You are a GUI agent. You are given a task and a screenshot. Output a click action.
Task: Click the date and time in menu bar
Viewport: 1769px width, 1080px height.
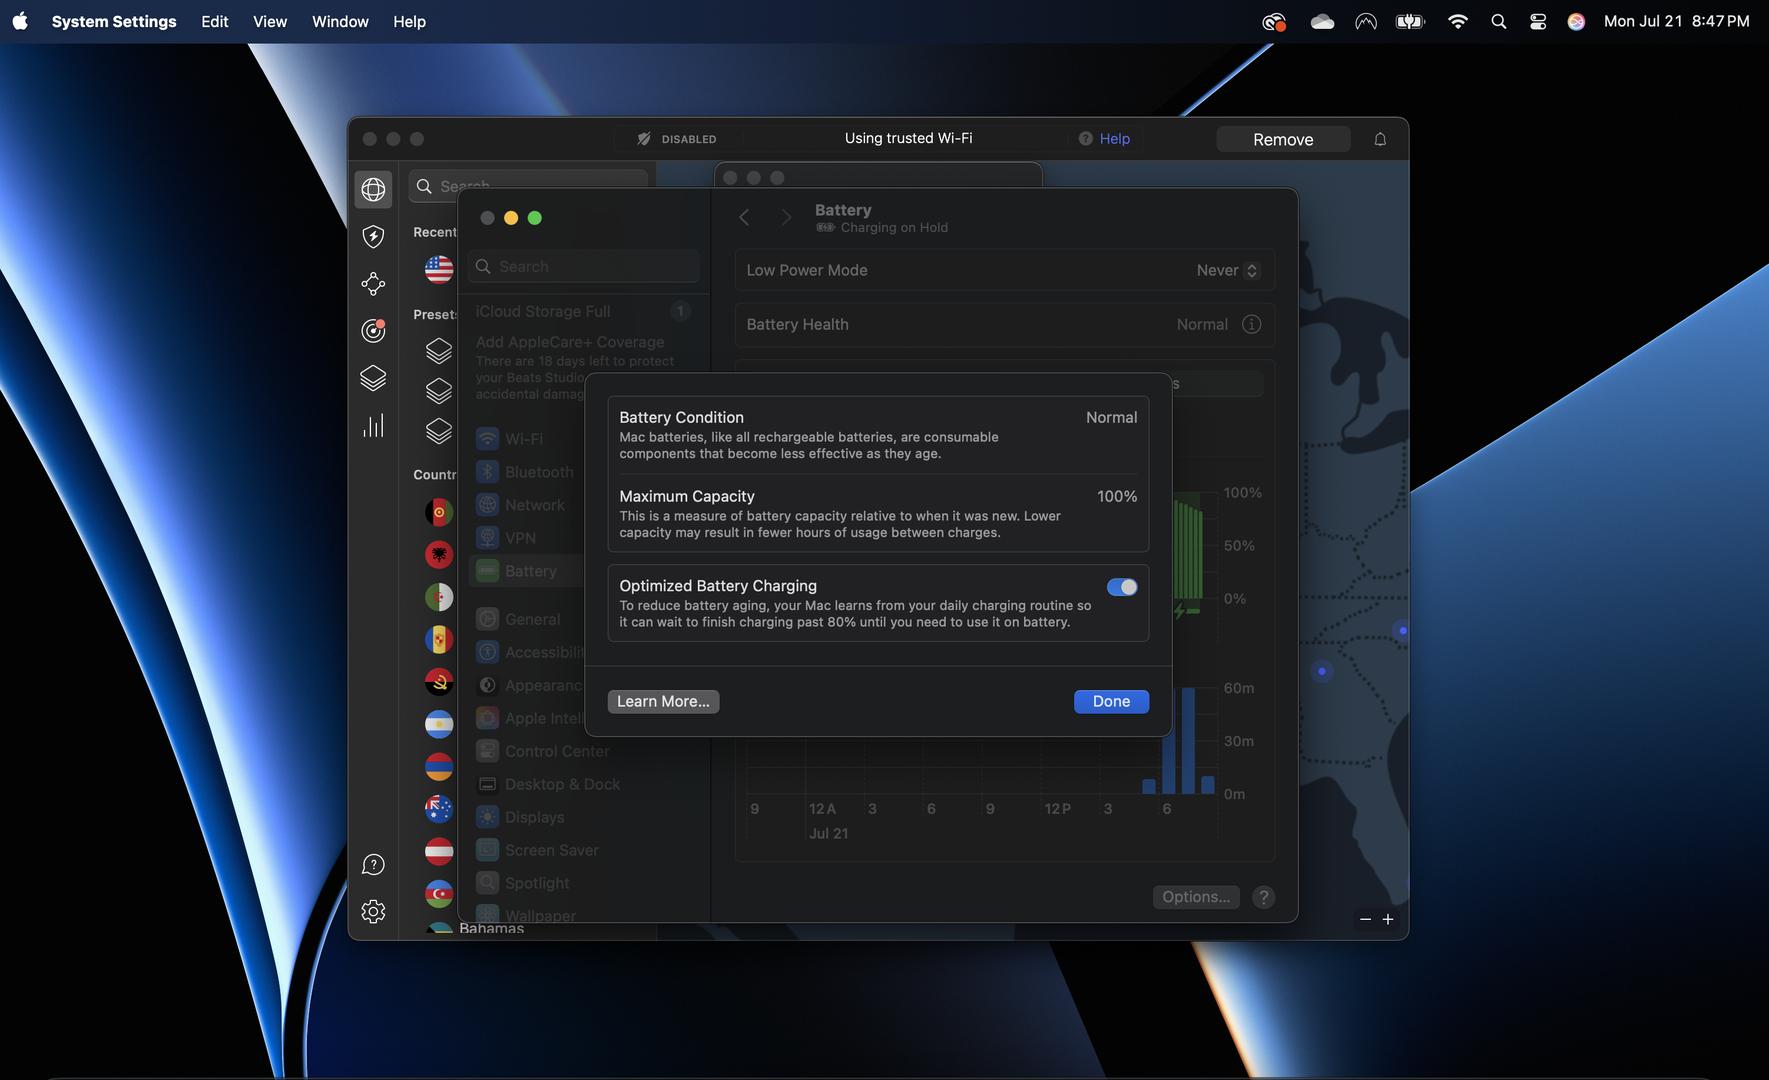tap(1677, 21)
